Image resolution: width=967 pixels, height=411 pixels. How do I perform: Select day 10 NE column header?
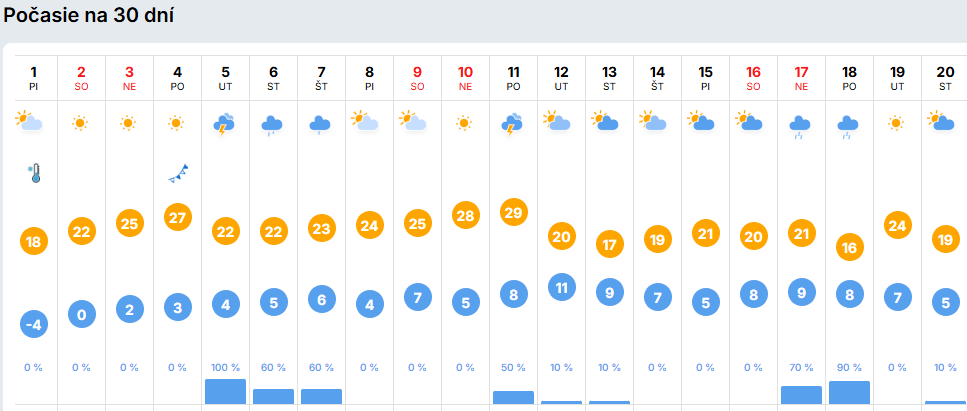pyautogui.click(x=465, y=78)
